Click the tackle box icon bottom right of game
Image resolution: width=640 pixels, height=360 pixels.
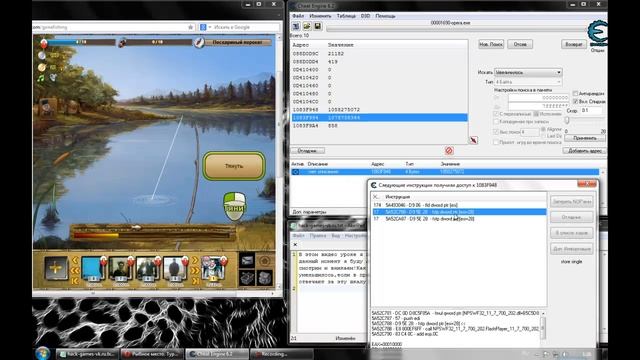[x=264, y=277]
